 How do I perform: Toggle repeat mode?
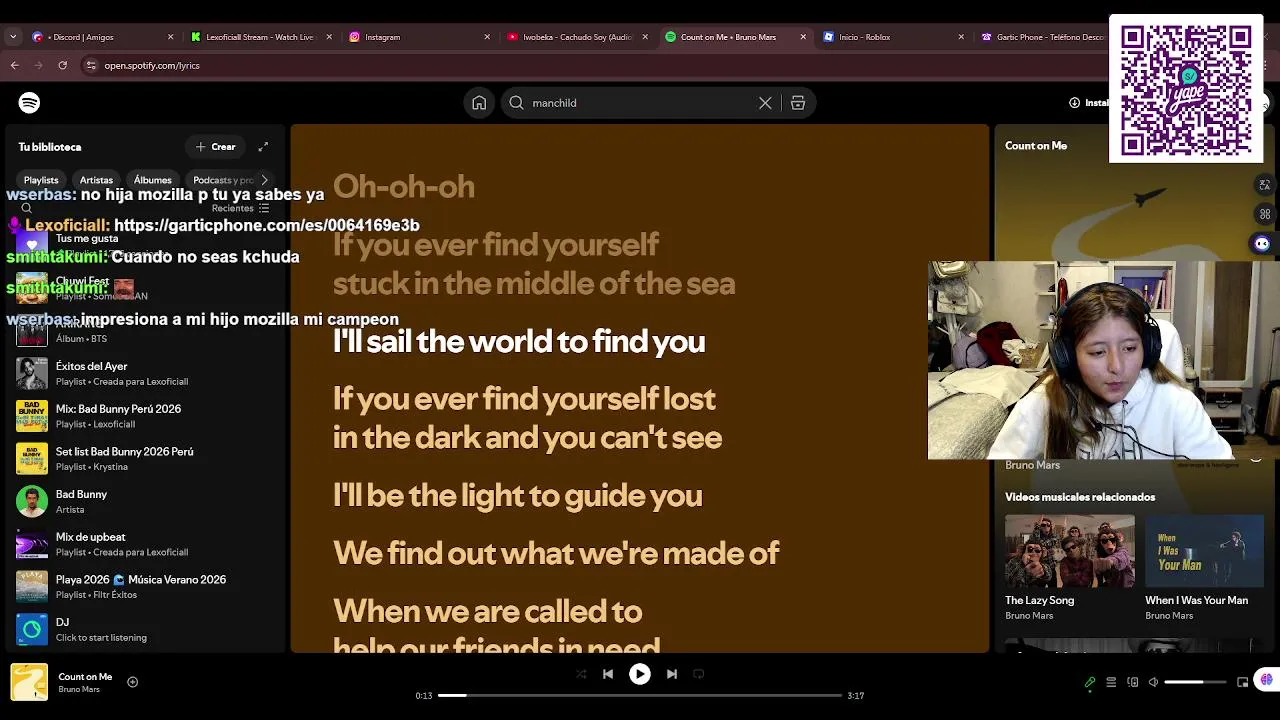tap(699, 674)
